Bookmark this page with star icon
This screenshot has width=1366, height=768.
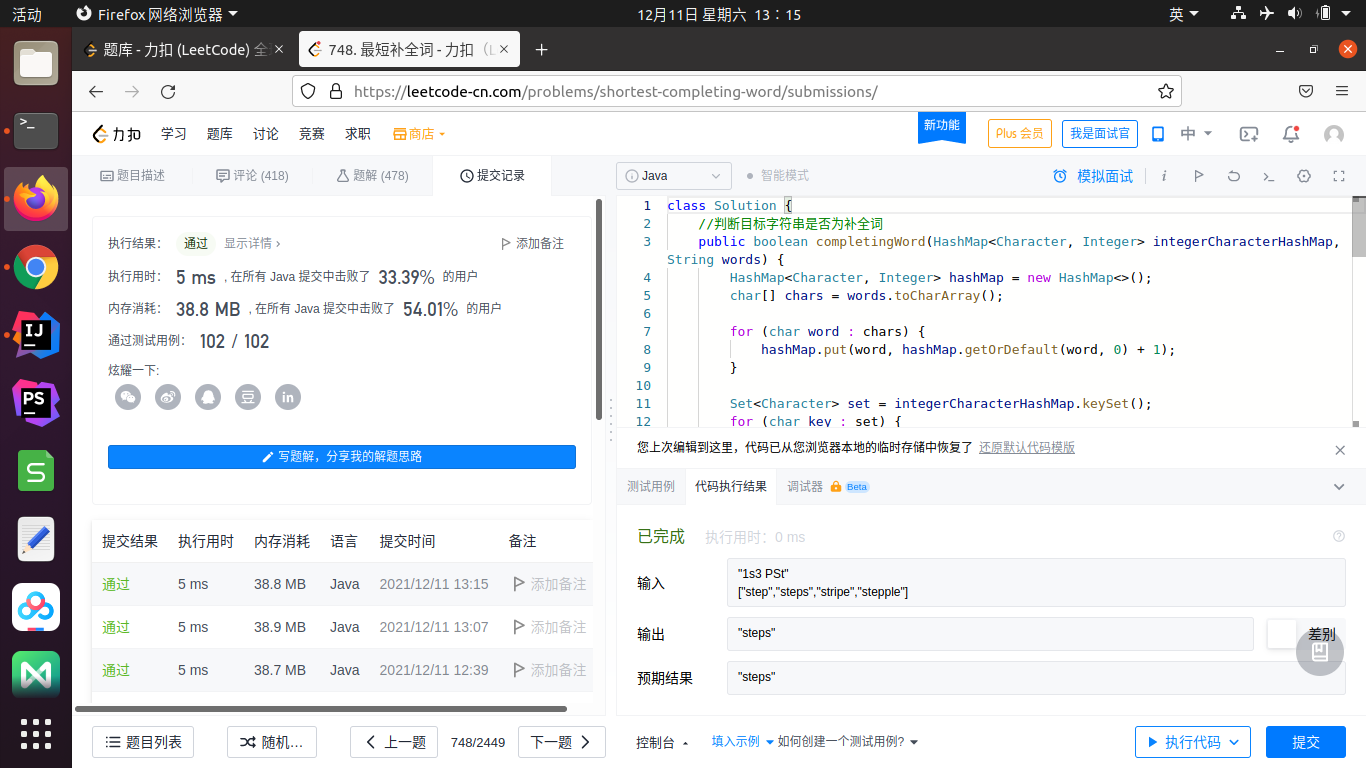pos(1165,91)
